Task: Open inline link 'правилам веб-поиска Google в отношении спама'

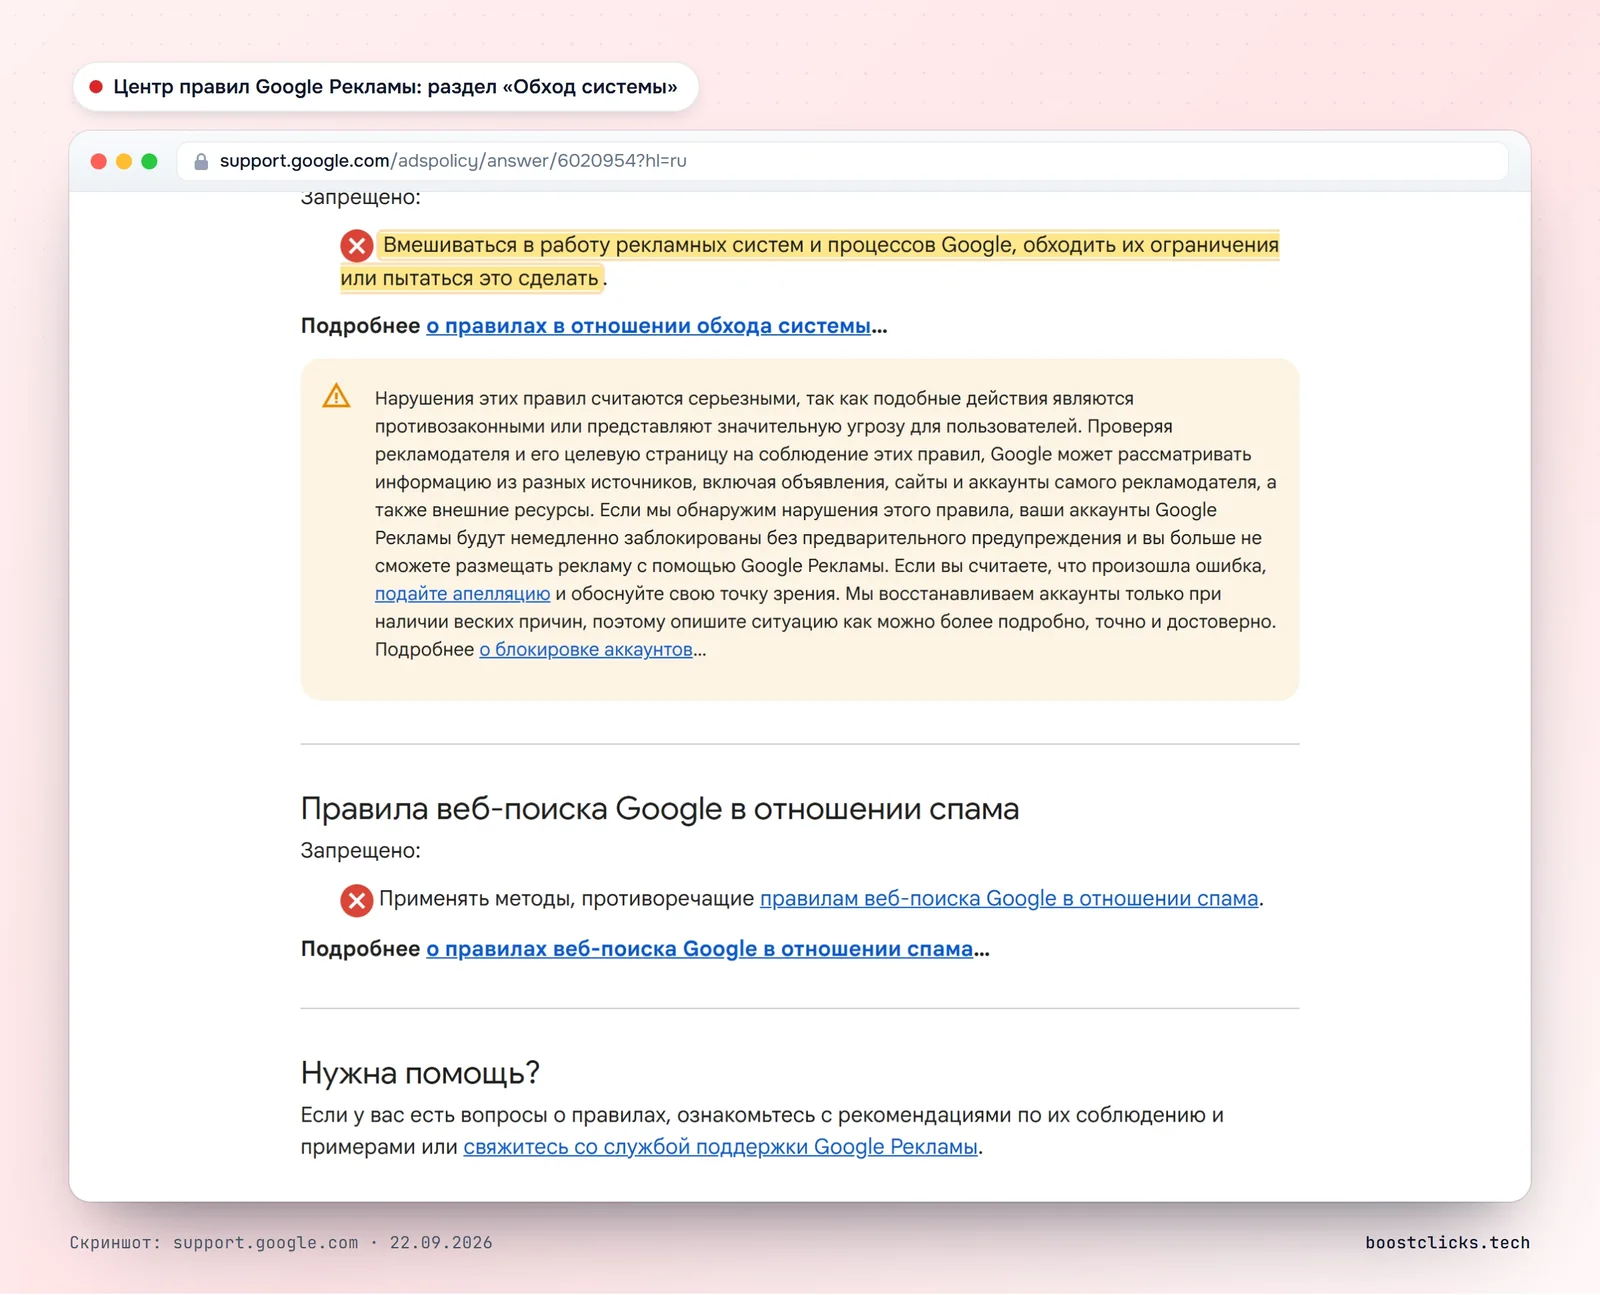Action: pyautogui.click(x=1009, y=899)
